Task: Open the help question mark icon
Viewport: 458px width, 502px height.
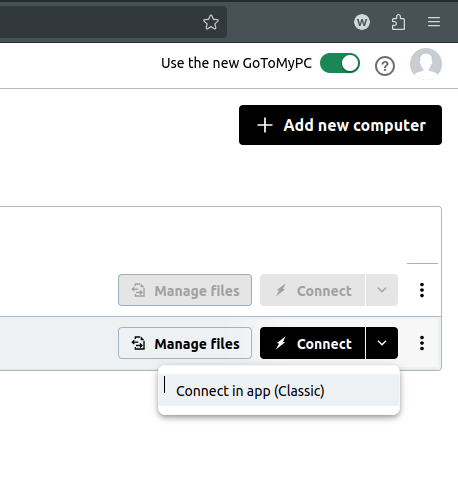Action: (x=385, y=66)
